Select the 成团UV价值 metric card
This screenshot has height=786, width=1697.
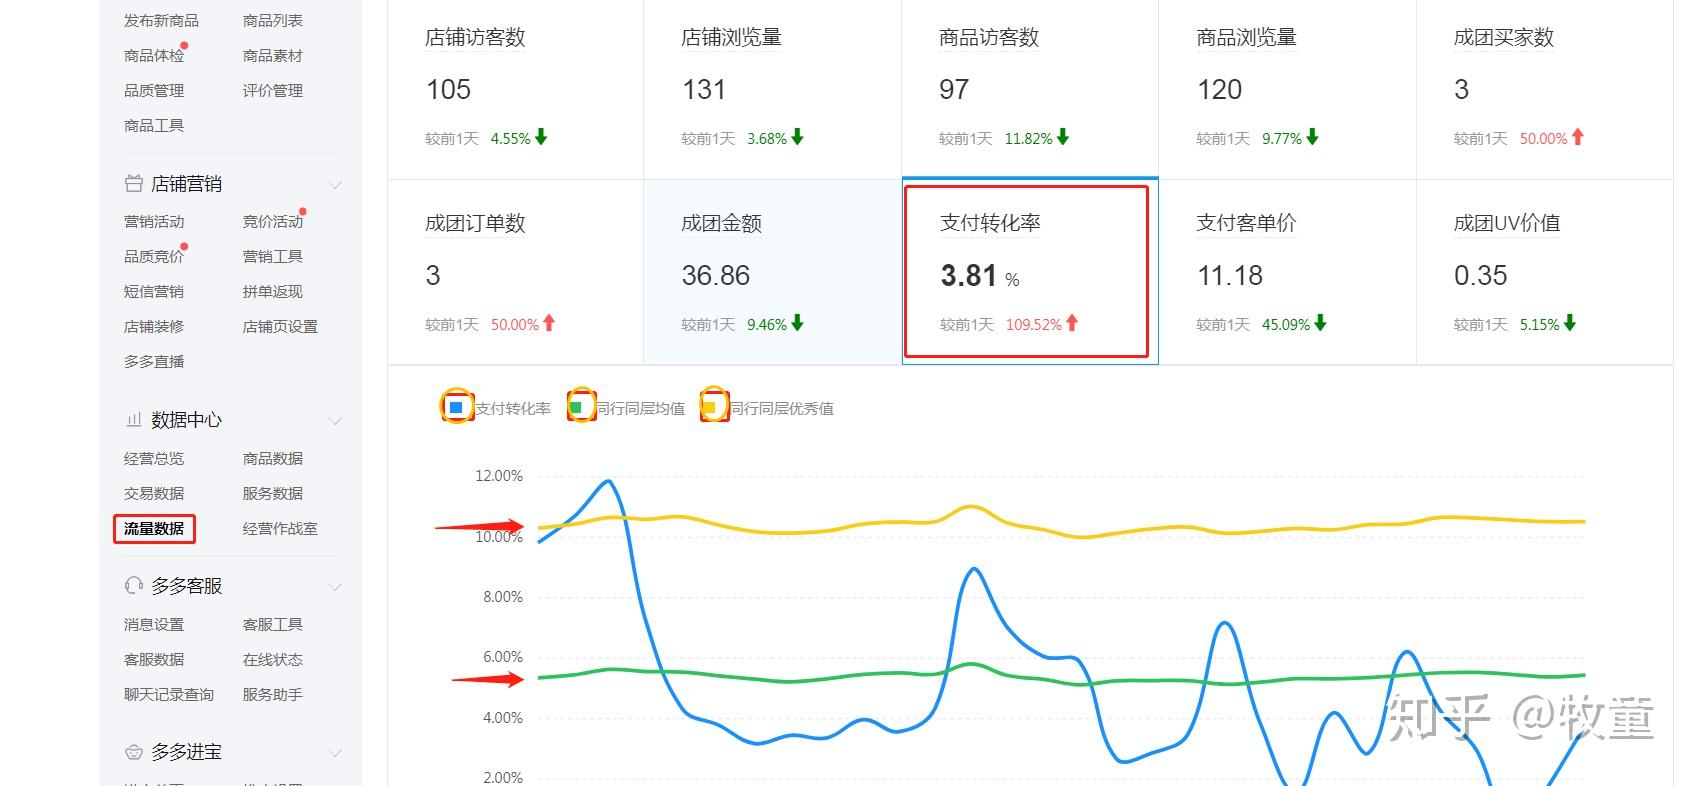tap(1544, 272)
